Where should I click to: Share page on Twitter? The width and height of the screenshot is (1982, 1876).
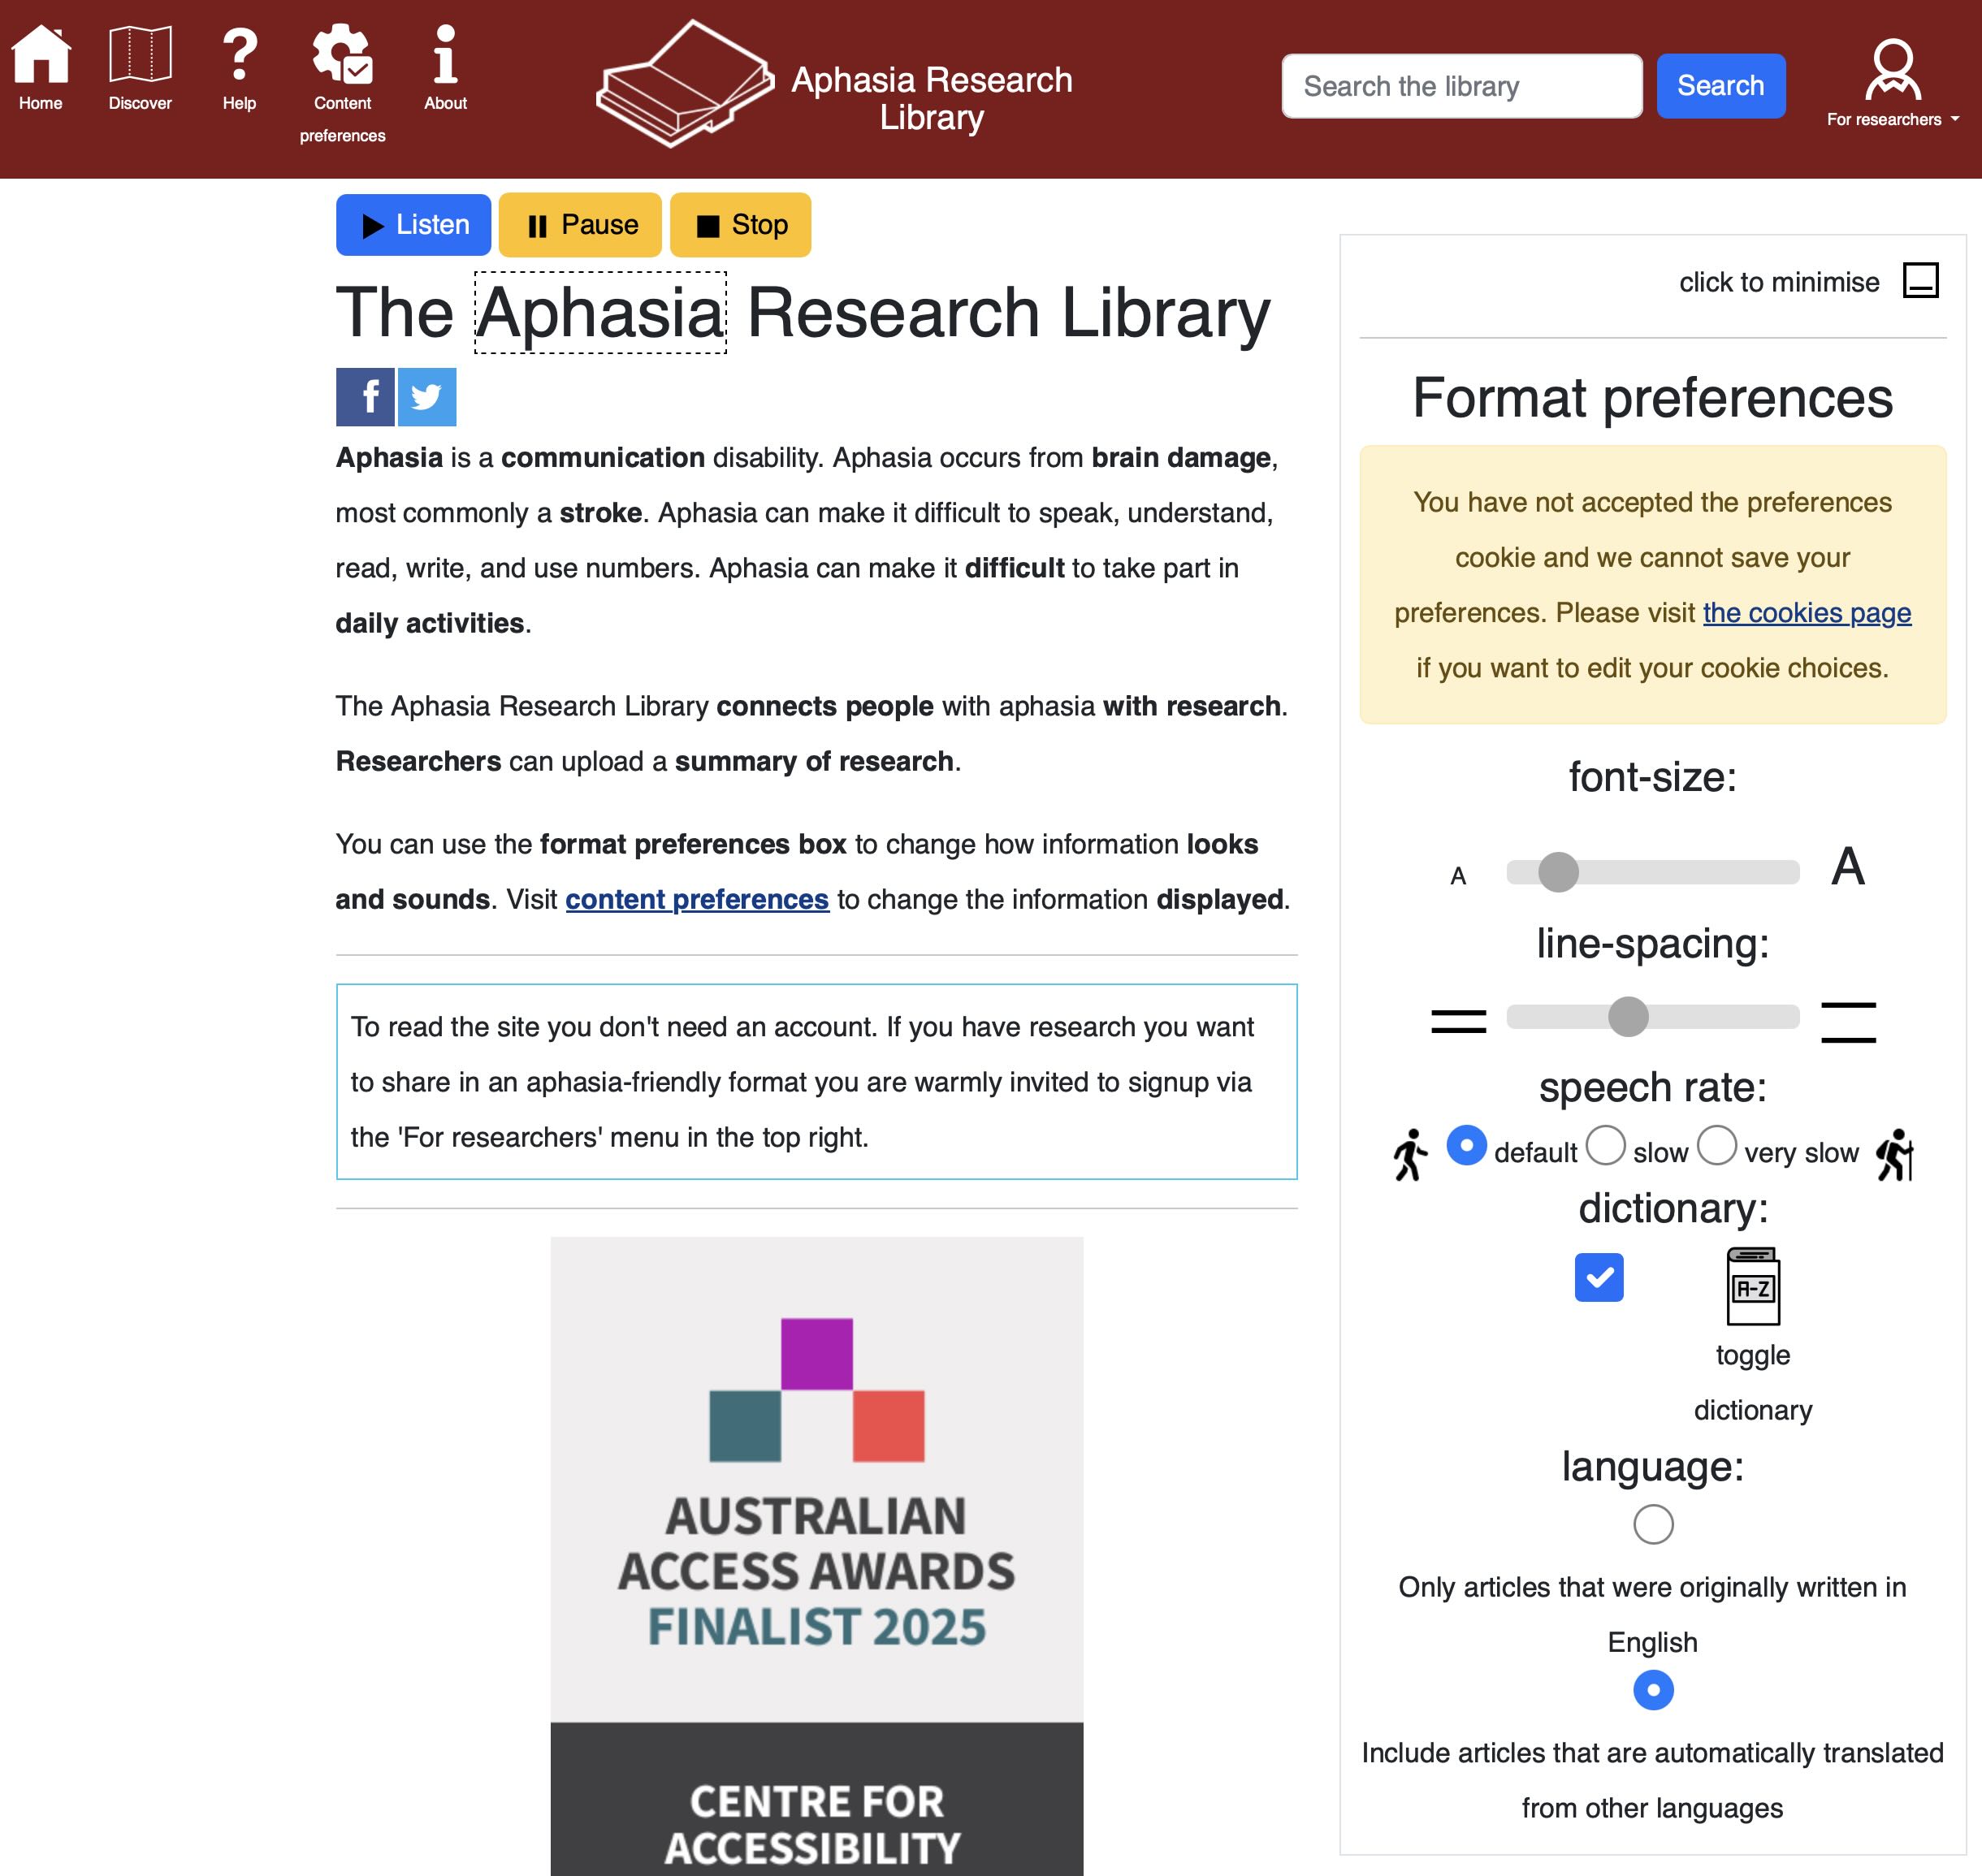coord(427,397)
